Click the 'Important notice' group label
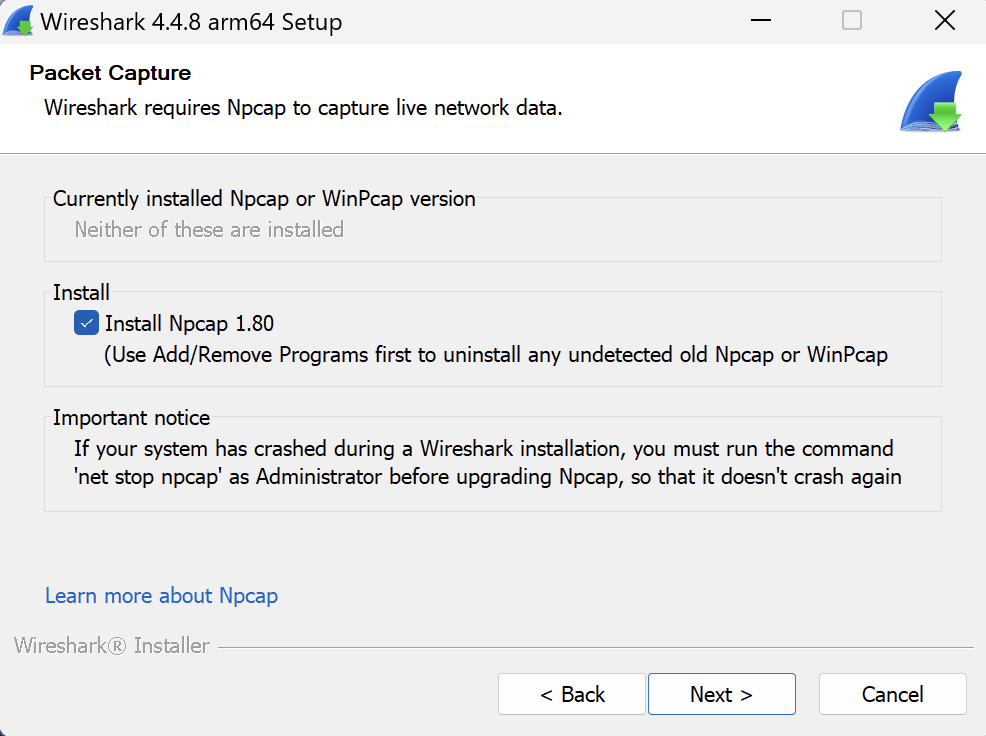 [x=131, y=418]
